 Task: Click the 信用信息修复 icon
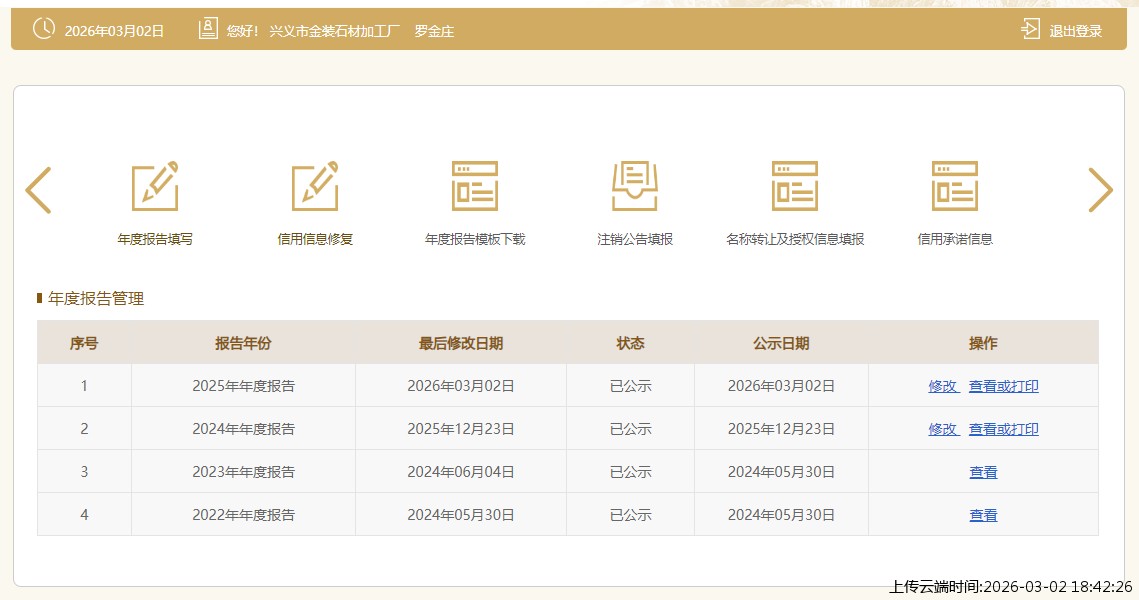[x=315, y=186]
